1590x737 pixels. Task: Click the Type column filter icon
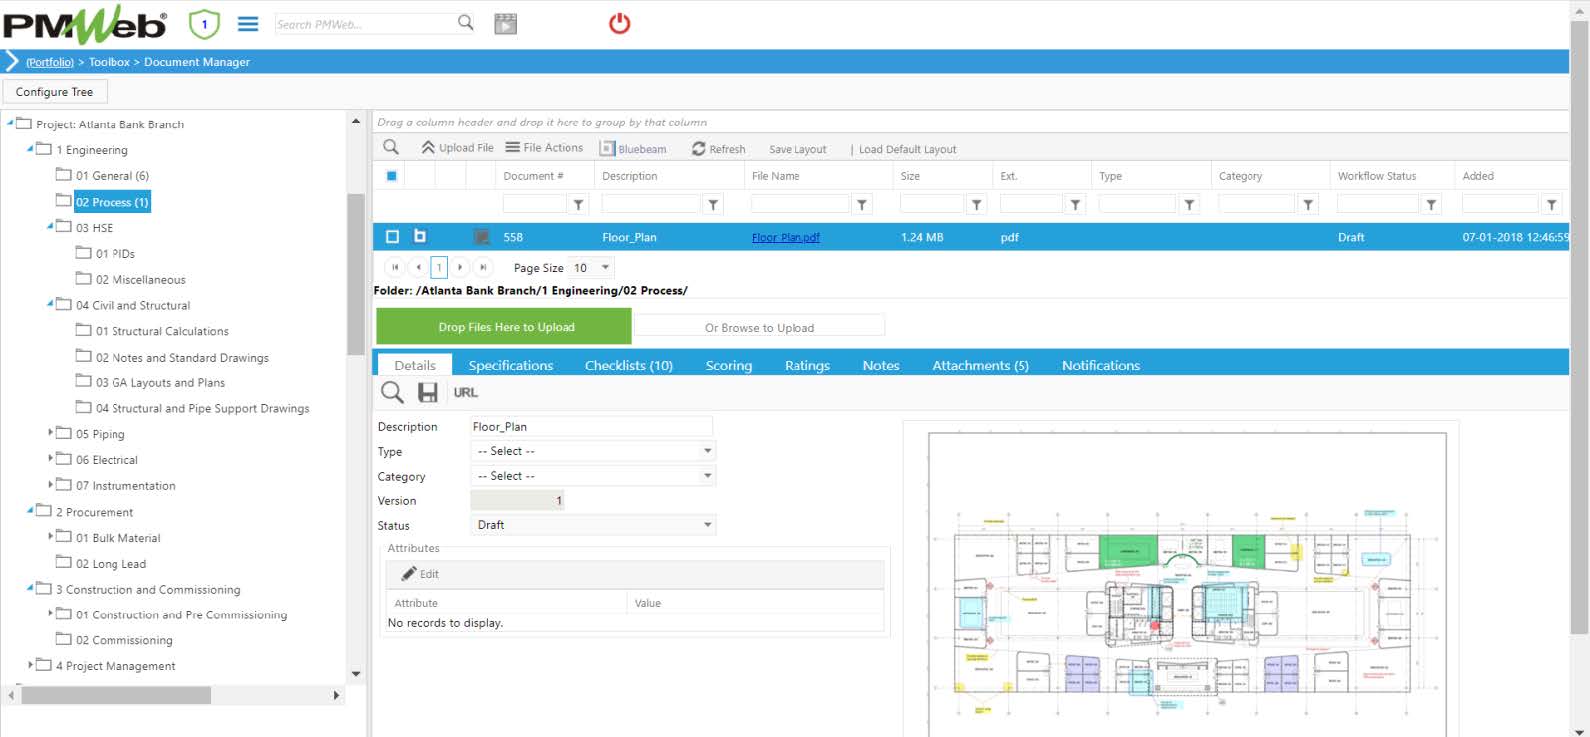[x=1189, y=205]
